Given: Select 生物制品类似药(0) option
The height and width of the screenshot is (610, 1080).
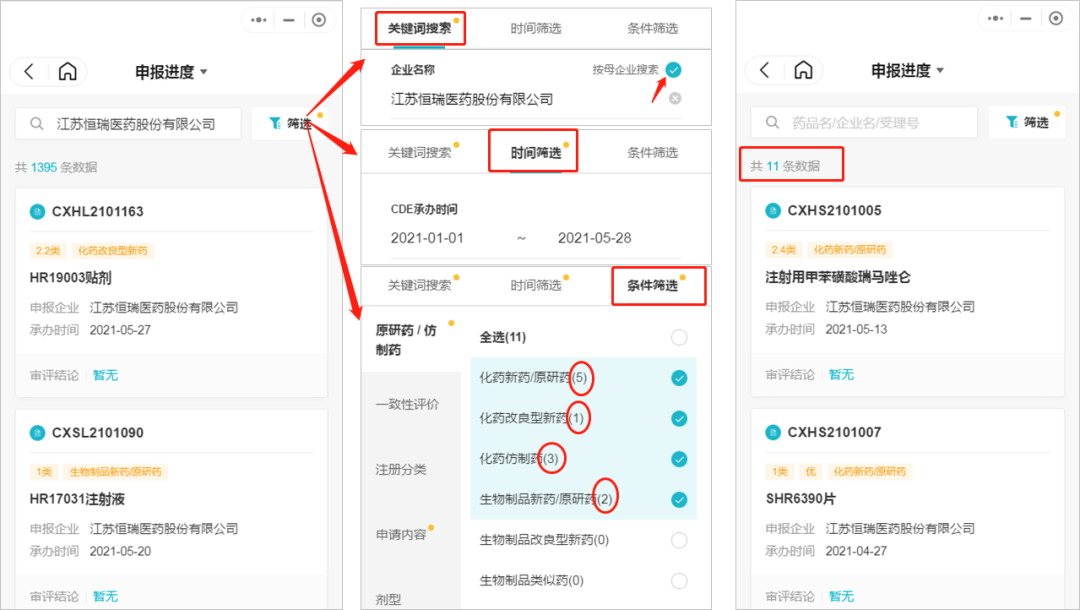Looking at the screenshot, I should [x=679, y=581].
